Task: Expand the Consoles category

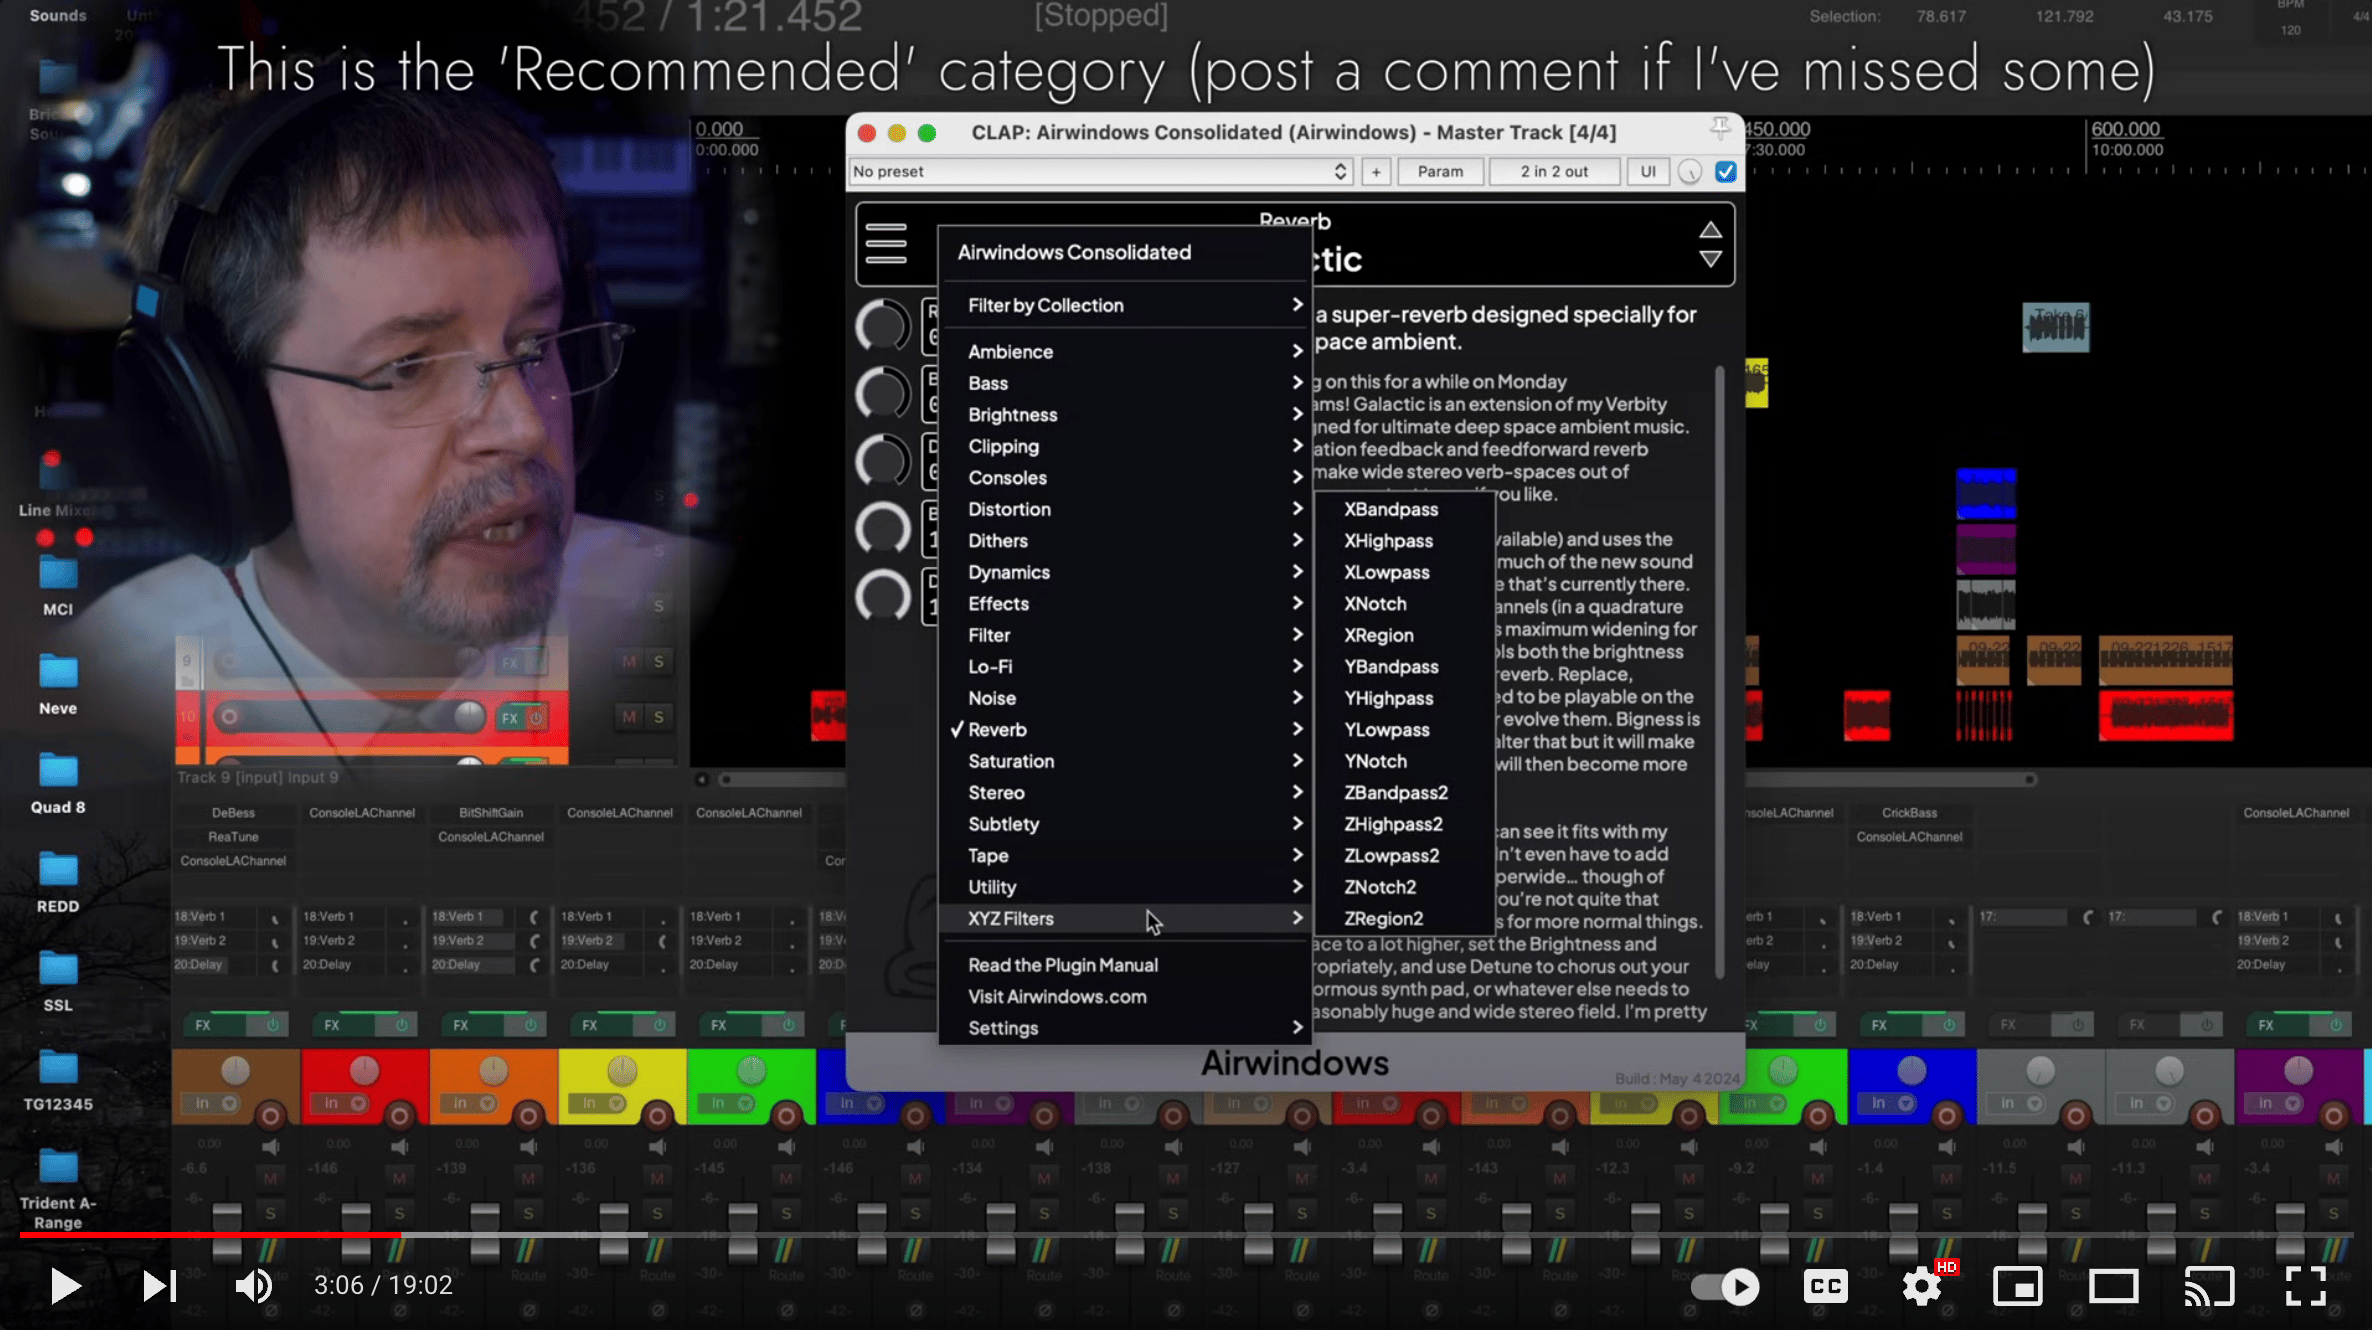Action: 1125,477
